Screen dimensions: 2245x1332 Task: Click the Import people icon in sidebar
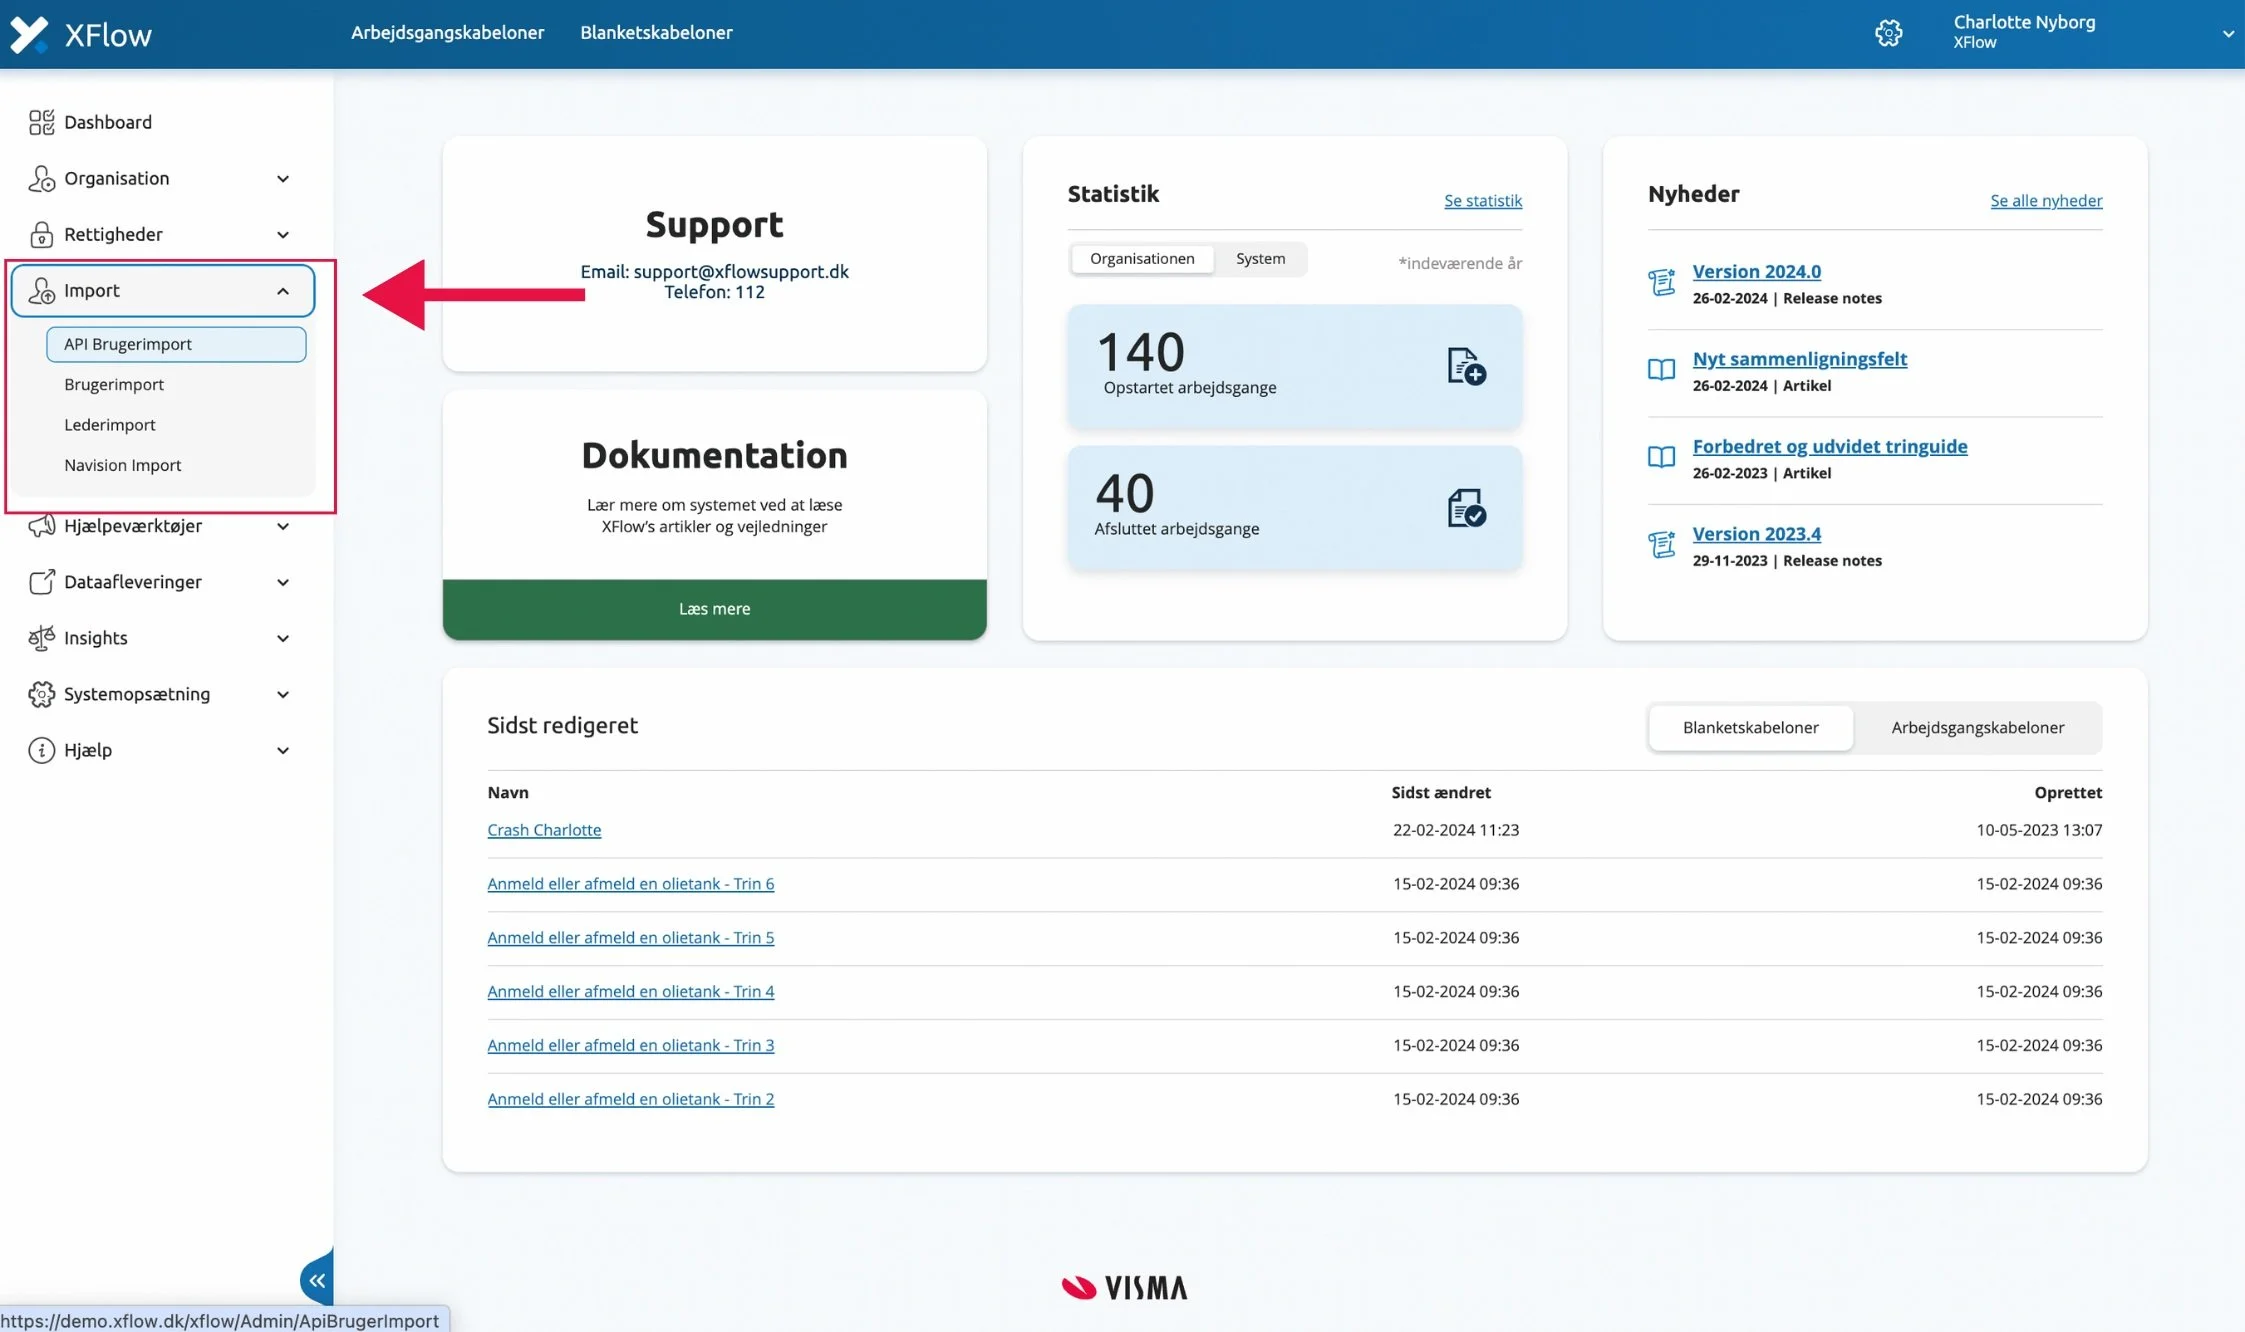[x=42, y=290]
